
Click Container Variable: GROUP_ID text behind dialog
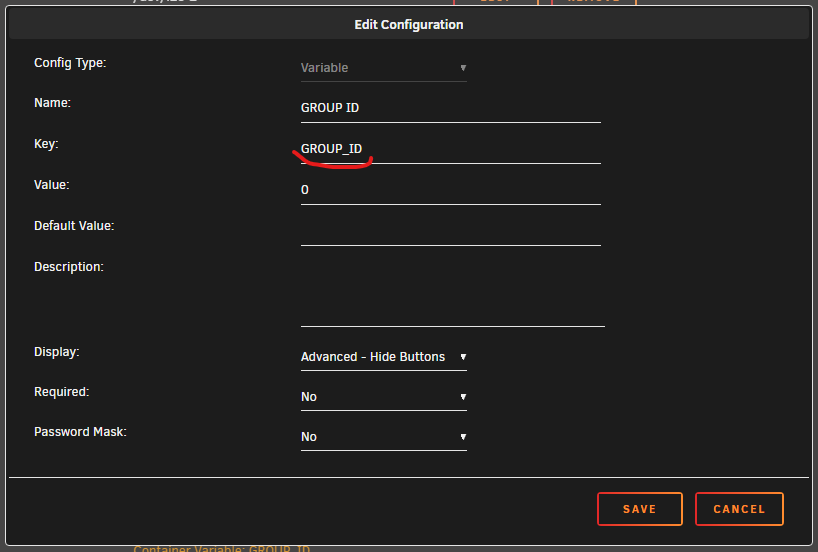(x=222, y=548)
